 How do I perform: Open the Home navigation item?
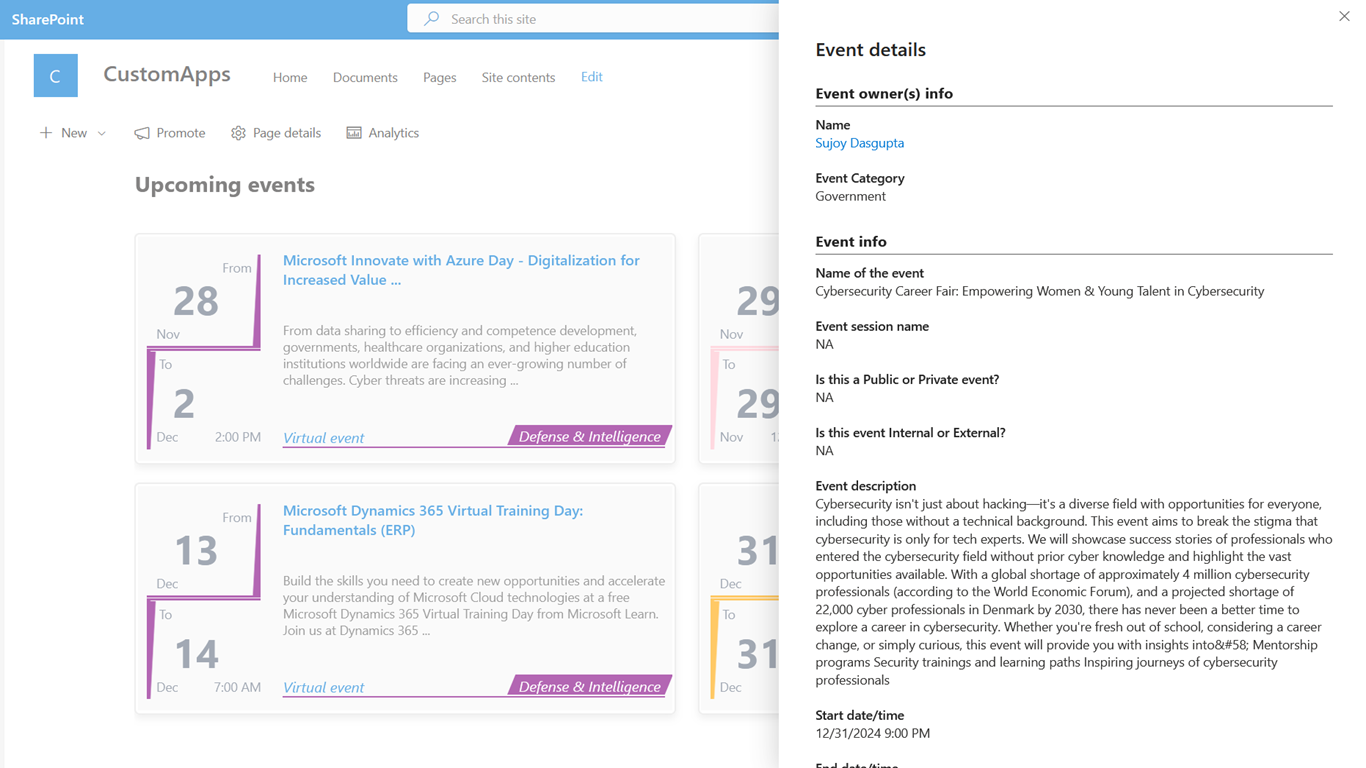point(290,77)
